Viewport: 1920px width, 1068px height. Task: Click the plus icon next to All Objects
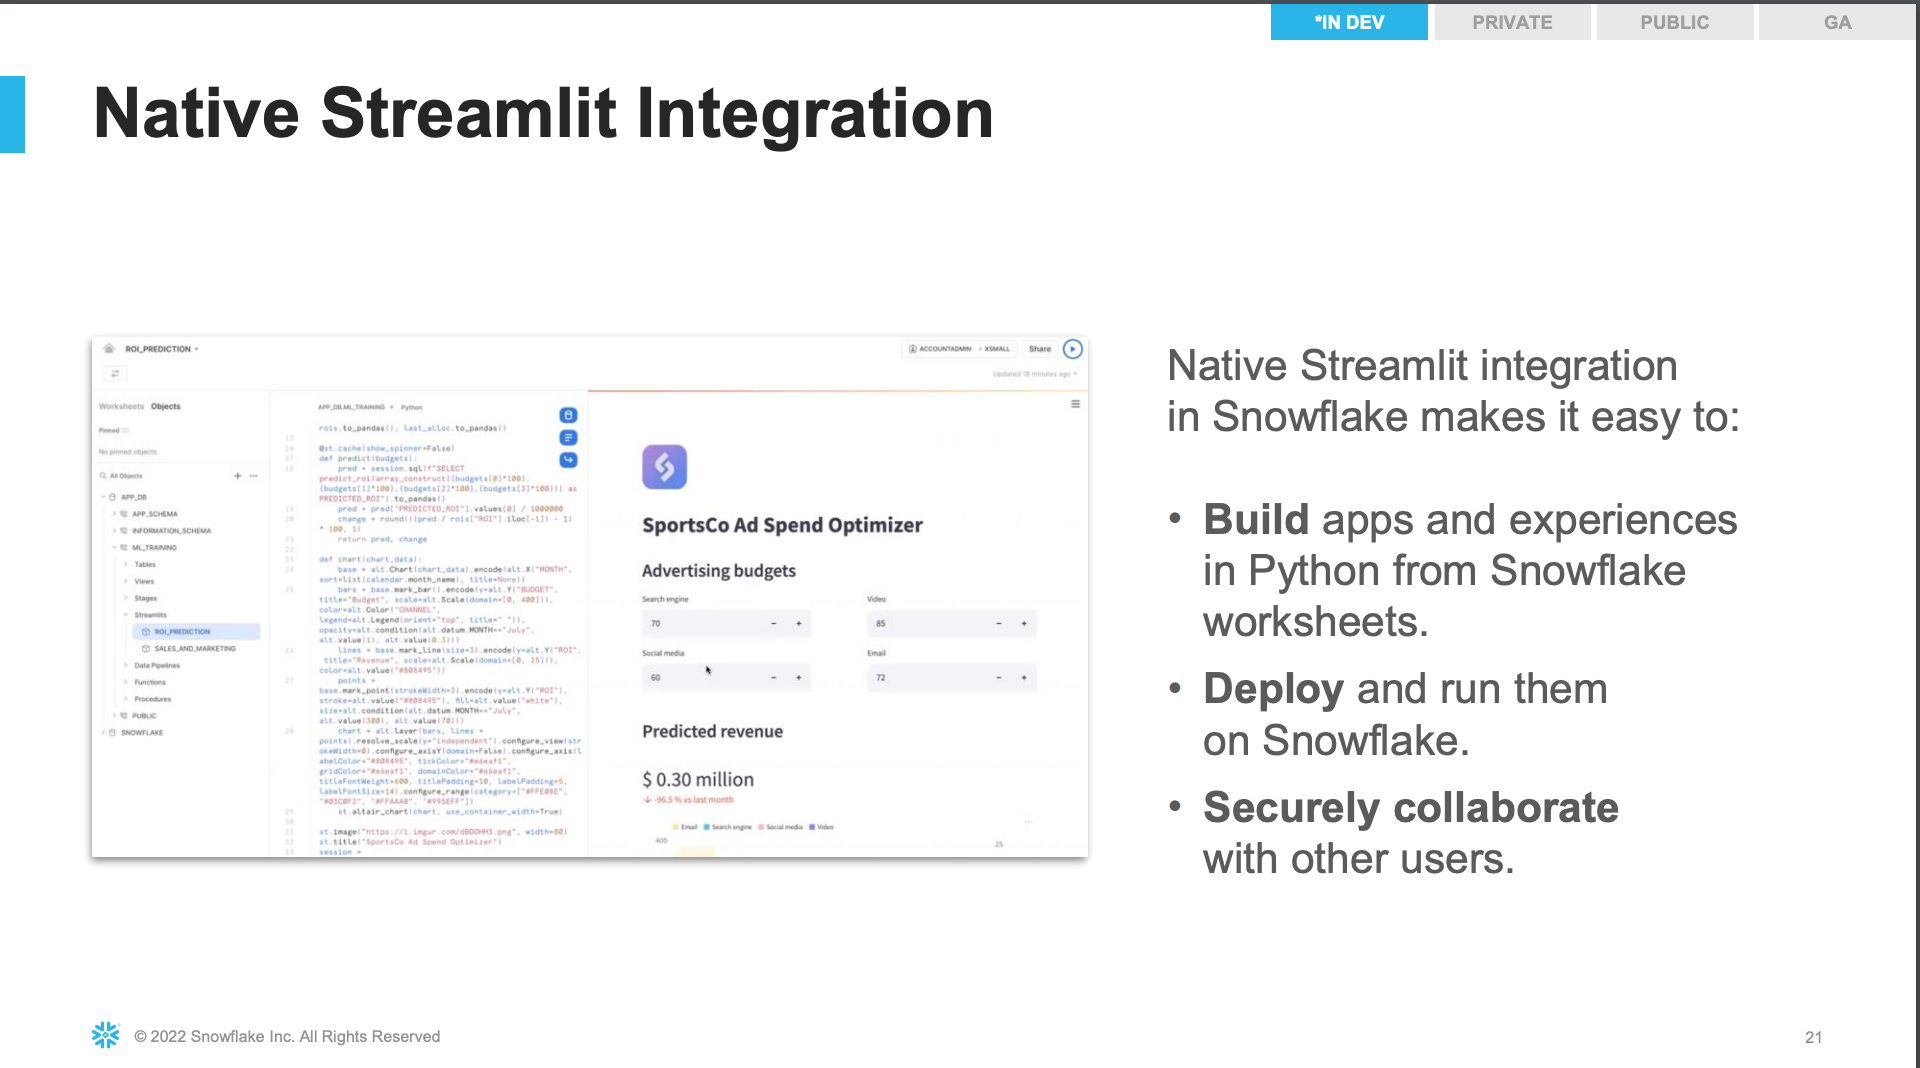(x=238, y=476)
